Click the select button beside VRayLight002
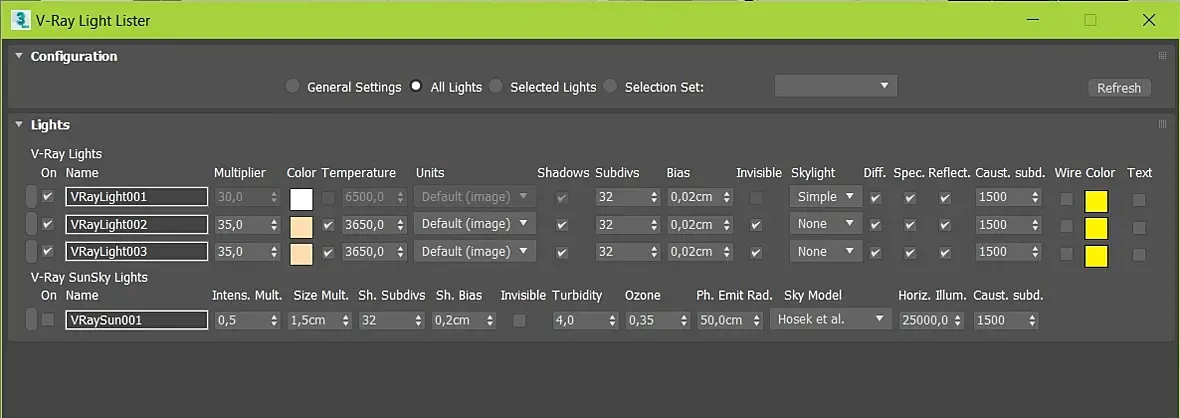Screen dimensions: 1180x418 point(31,224)
